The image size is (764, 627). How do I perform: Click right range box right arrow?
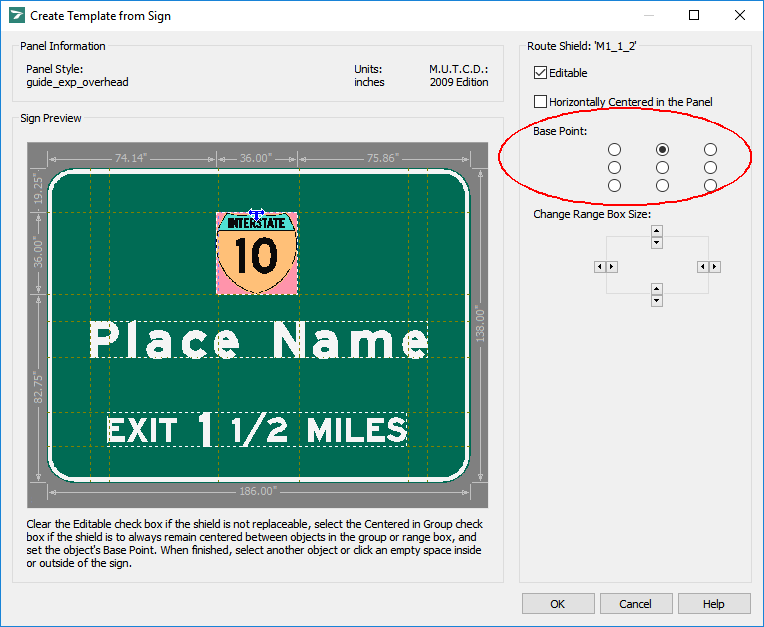[x=715, y=266]
